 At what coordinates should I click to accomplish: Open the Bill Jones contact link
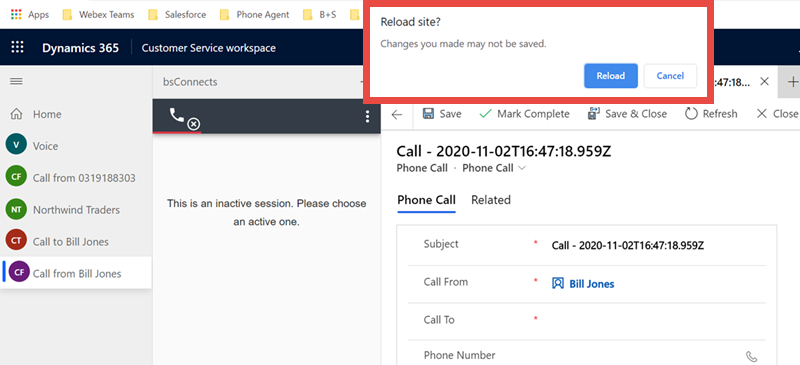click(x=591, y=284)
